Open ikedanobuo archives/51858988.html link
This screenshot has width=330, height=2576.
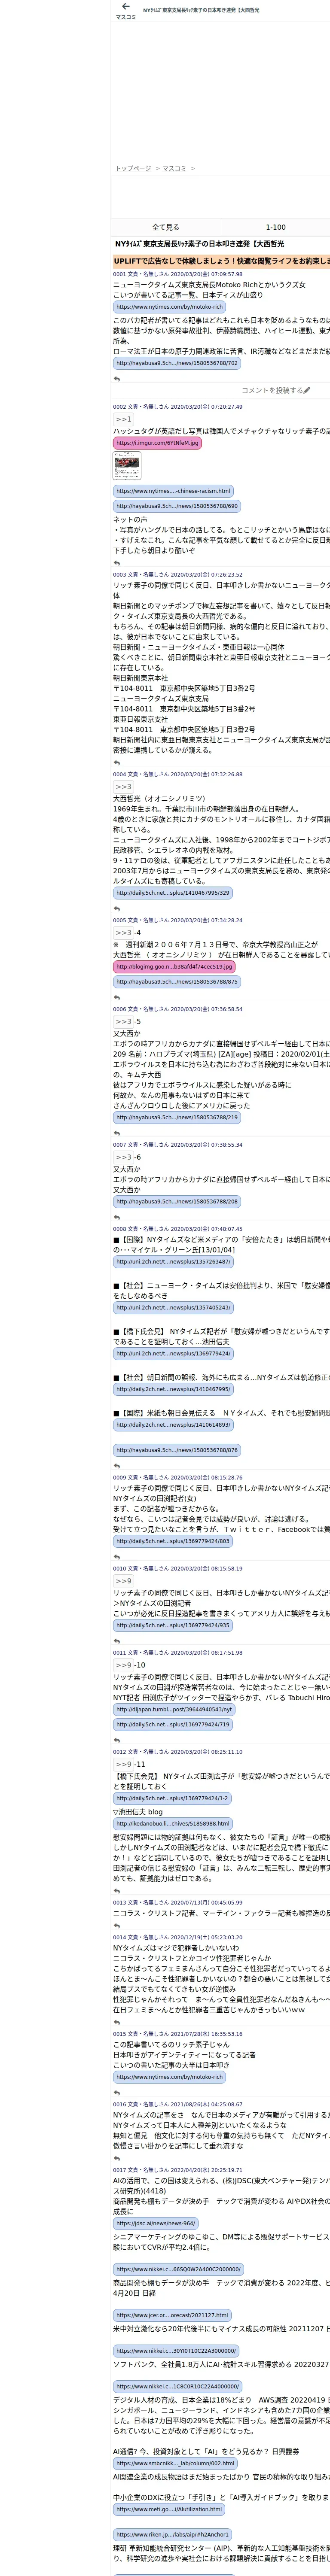click(173, 1823)
